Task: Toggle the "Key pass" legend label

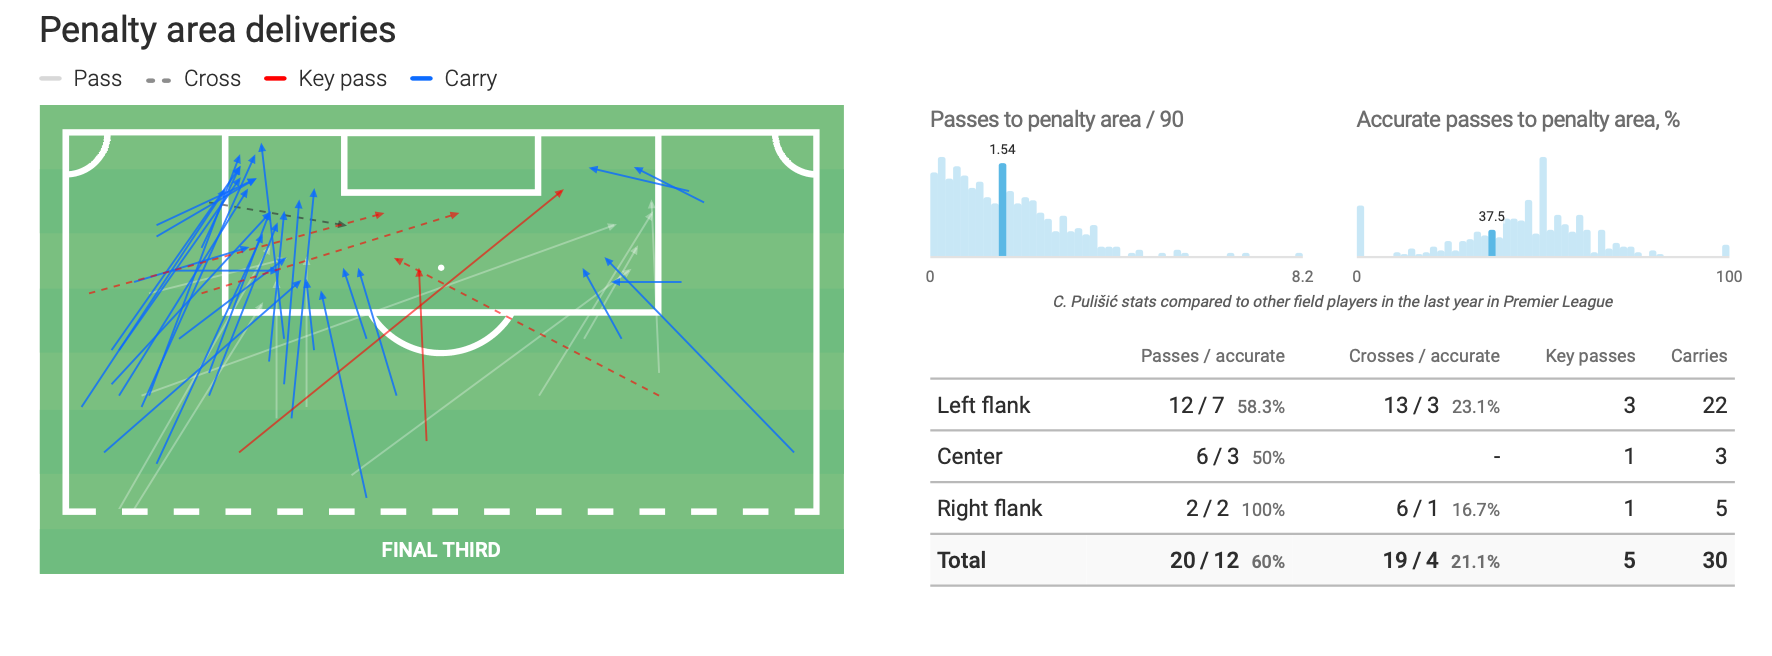Action: click(342, 79)
